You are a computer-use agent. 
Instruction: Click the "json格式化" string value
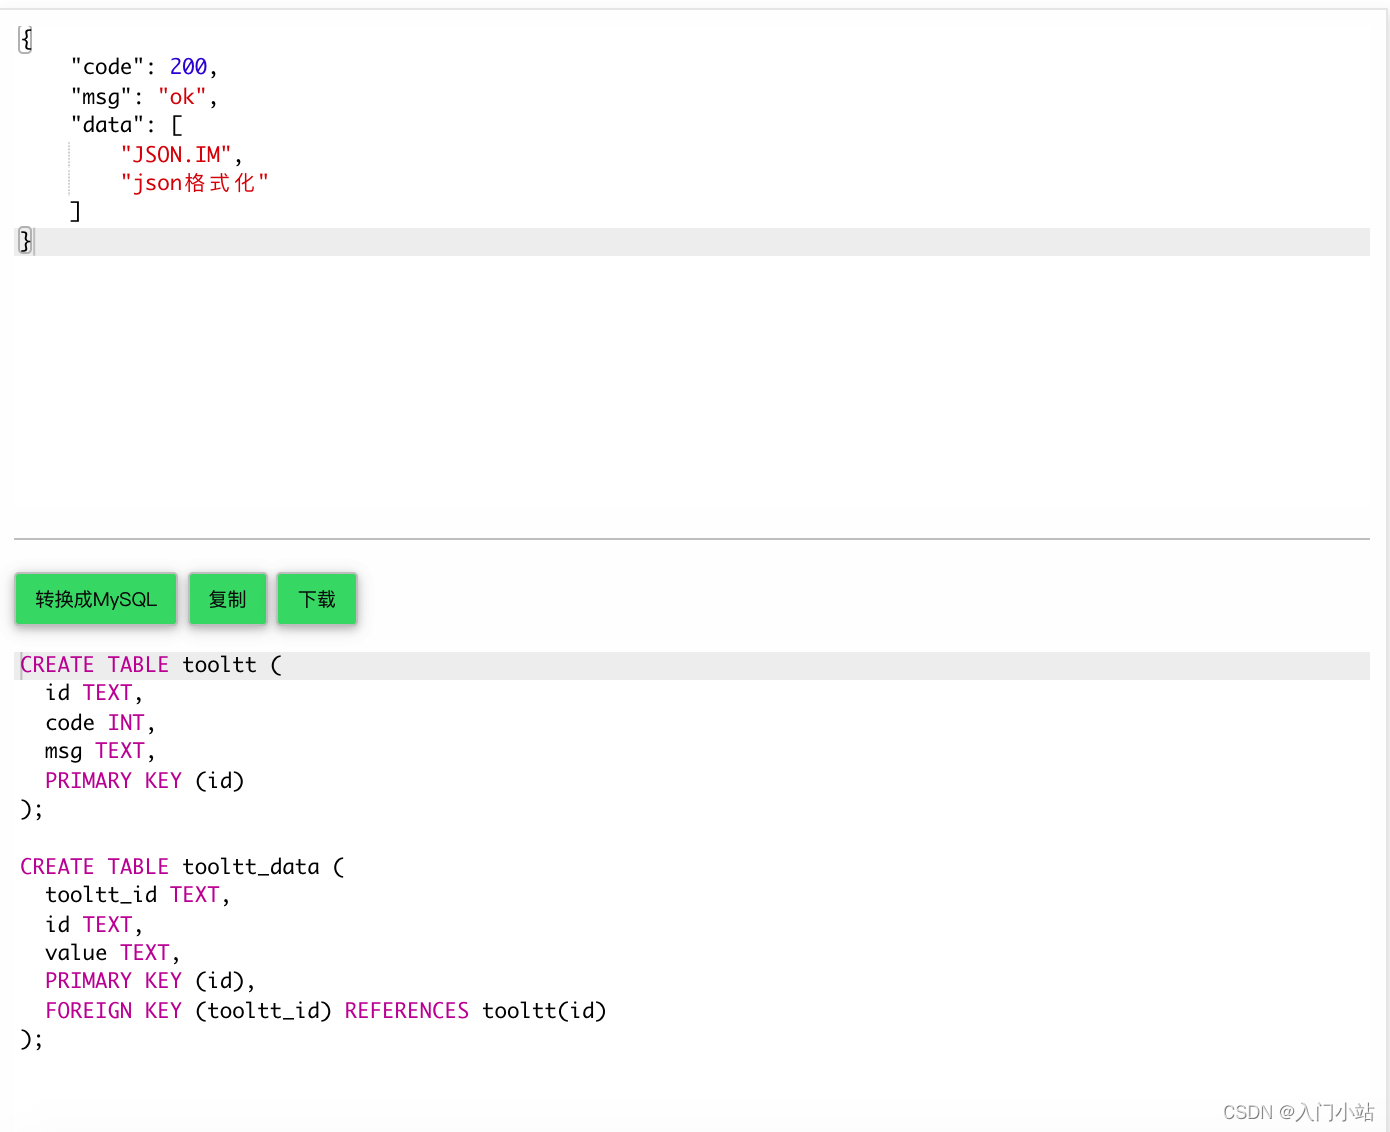coord(195,183)
